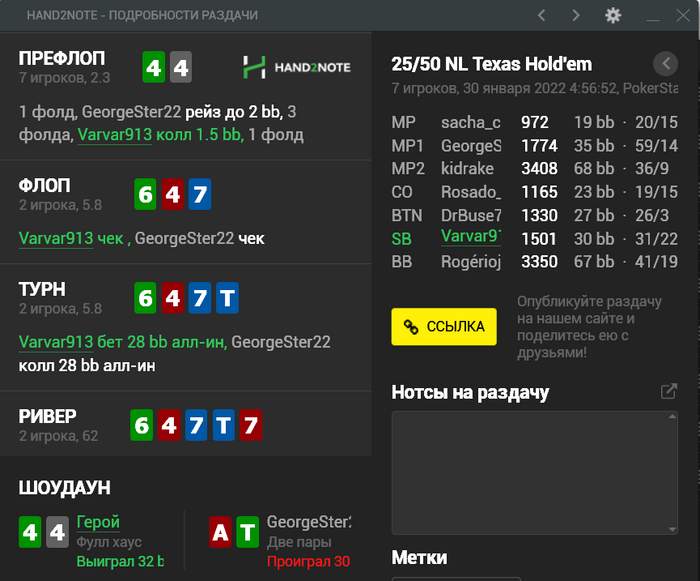Minimize the Hand2Note hand details window

[x=653, y=20]
